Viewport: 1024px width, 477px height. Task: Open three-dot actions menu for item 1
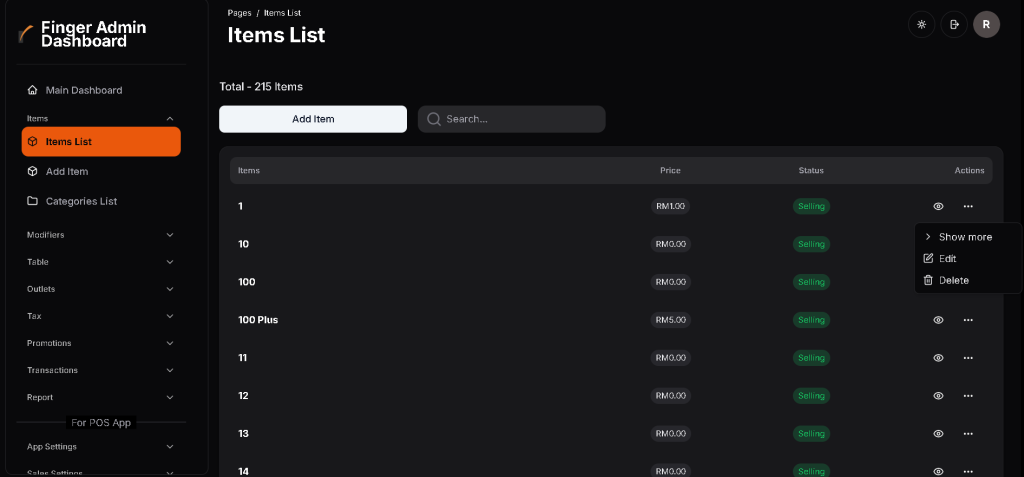[x=968, y=206]
